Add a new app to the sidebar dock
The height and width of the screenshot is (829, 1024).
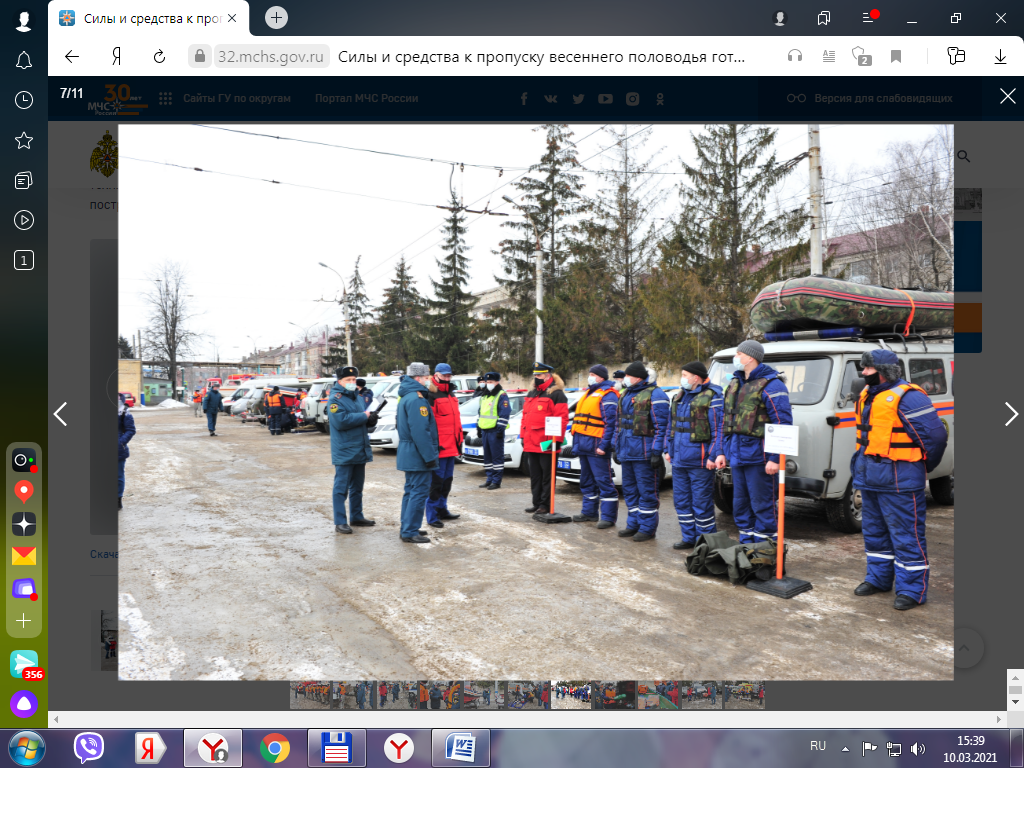tap(24, 621)
